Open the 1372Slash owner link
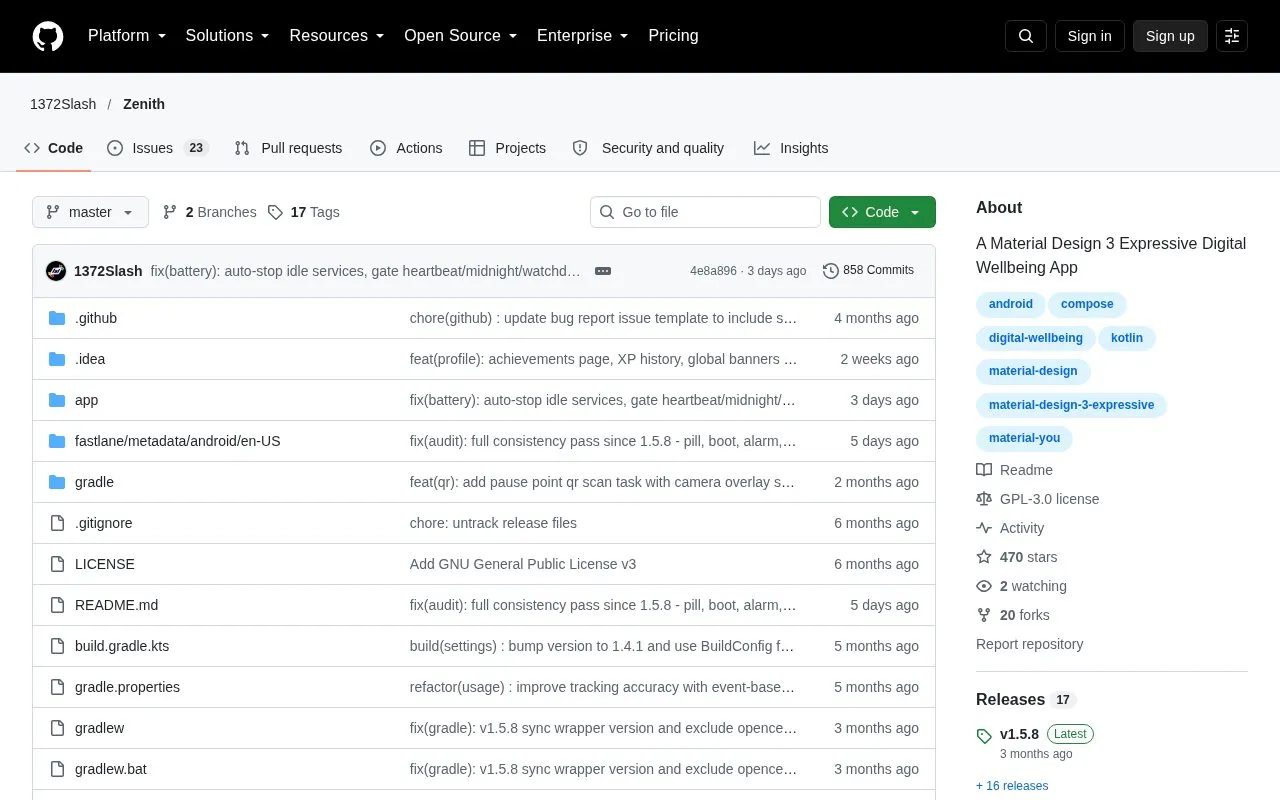The width and height of the screenshot is (1280, 800). (63, 104)
